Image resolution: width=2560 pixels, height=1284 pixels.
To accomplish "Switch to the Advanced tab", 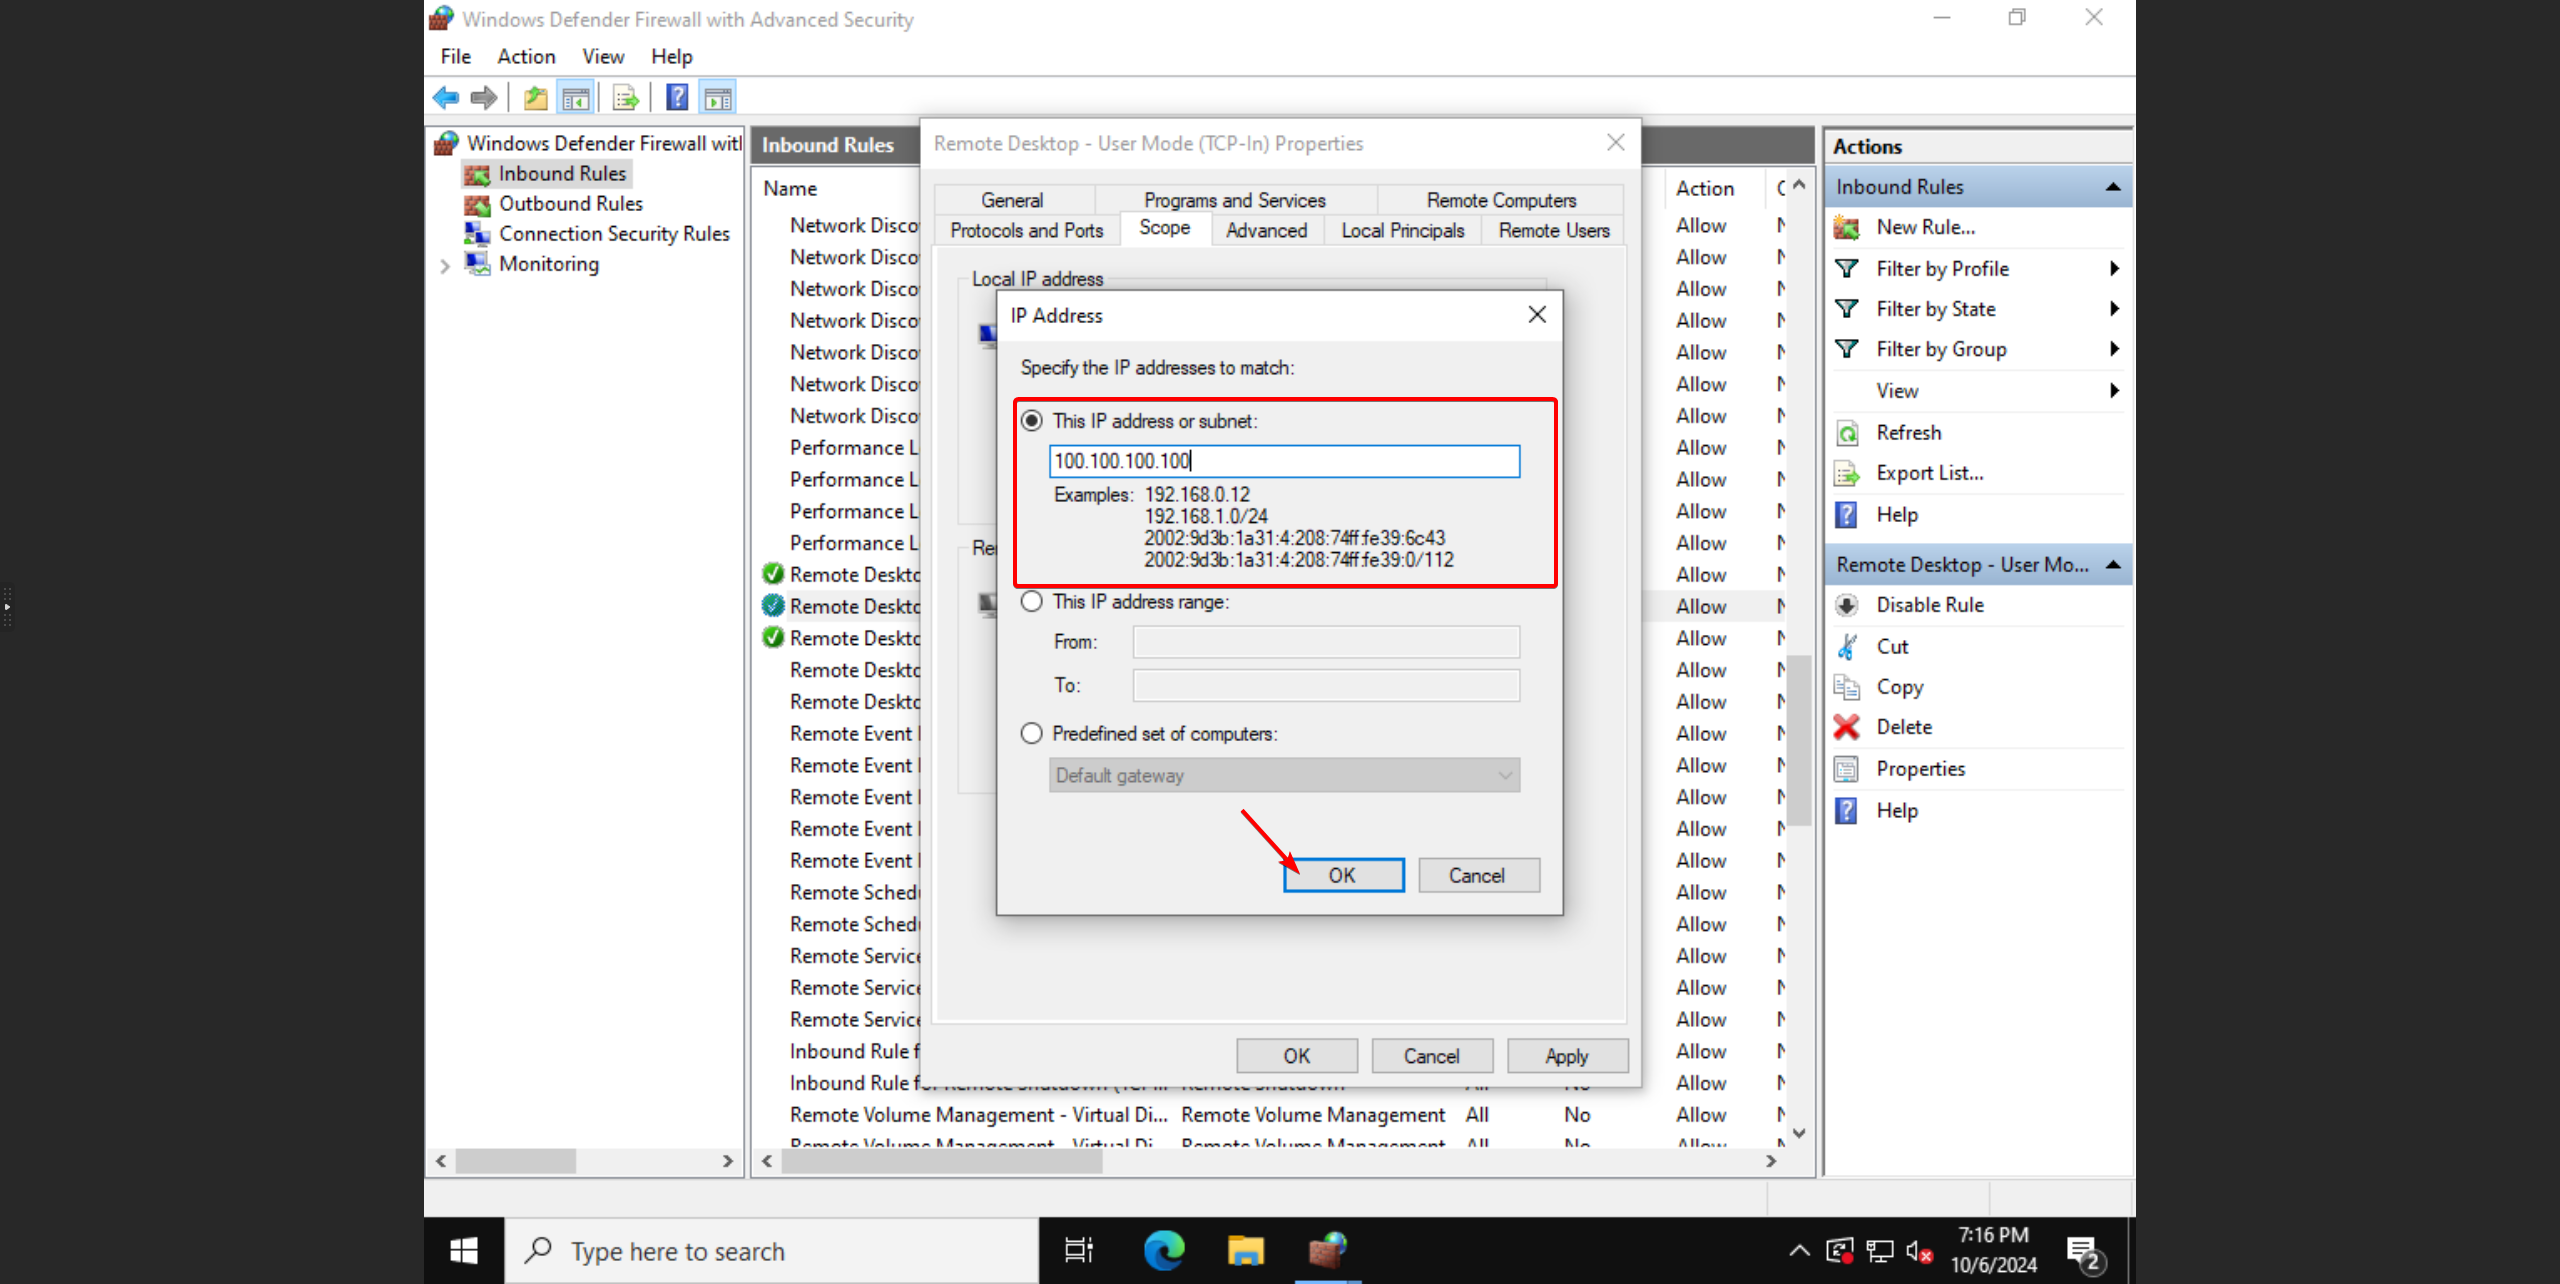I will 1266,230.
